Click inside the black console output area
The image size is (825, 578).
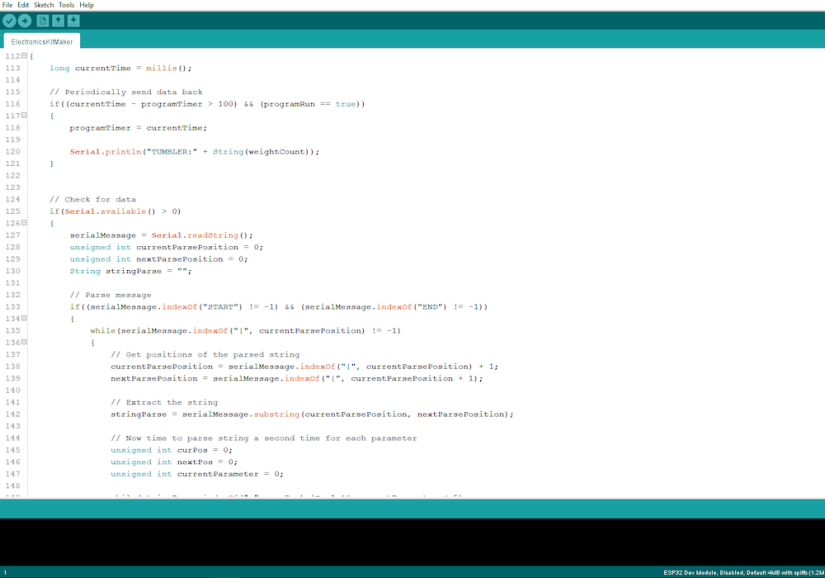click(412, 542)
